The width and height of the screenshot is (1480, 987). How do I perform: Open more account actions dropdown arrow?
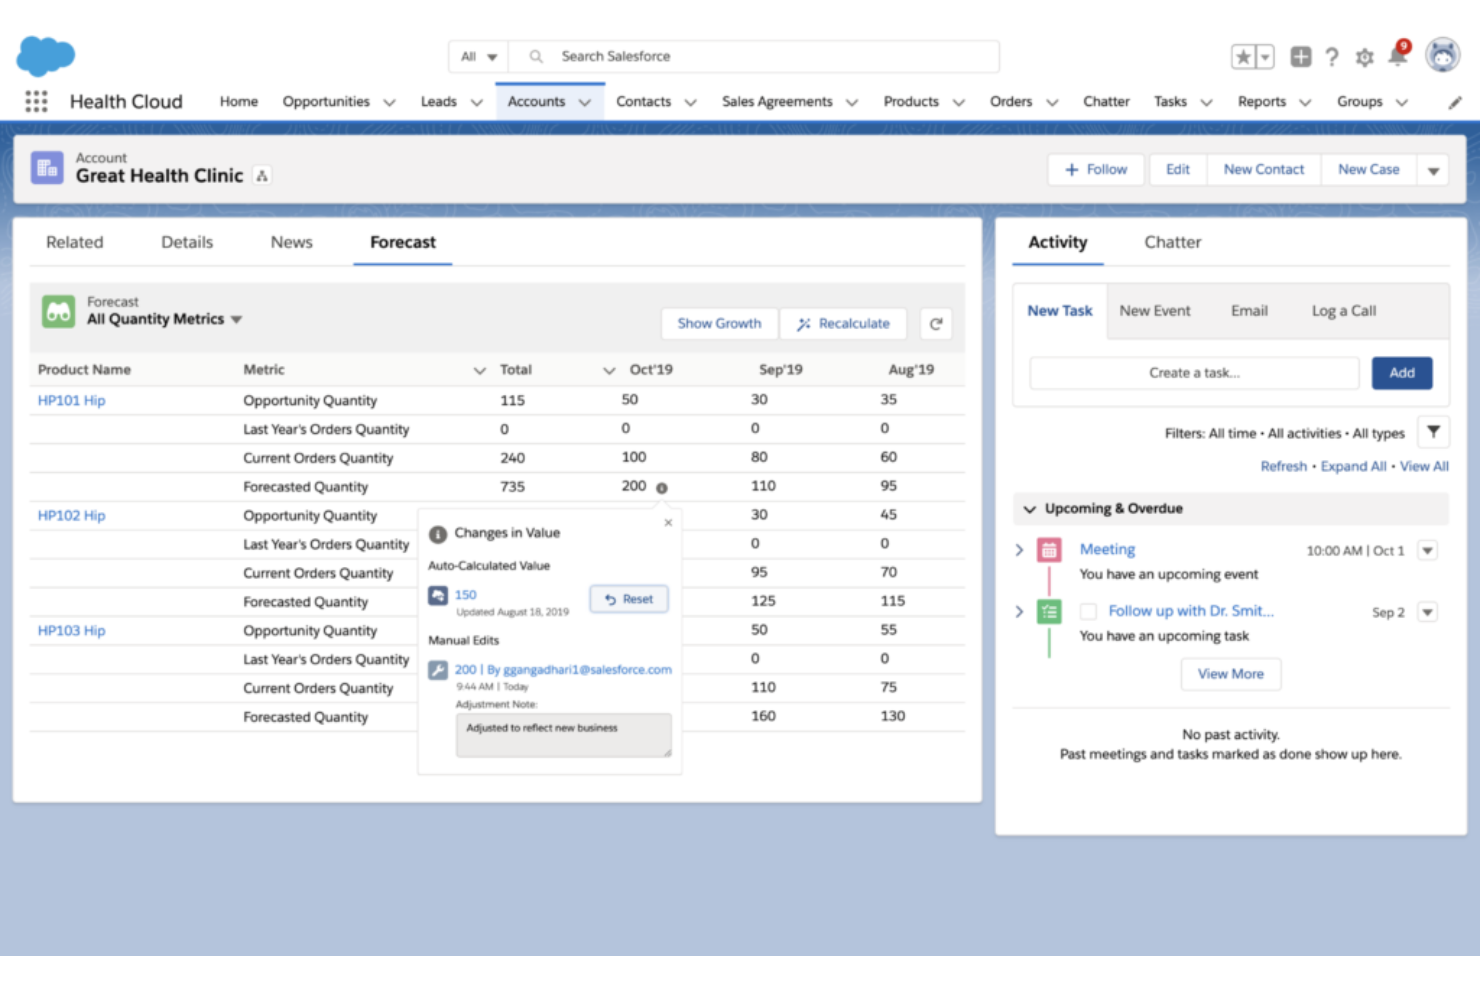click(1433, 171)
